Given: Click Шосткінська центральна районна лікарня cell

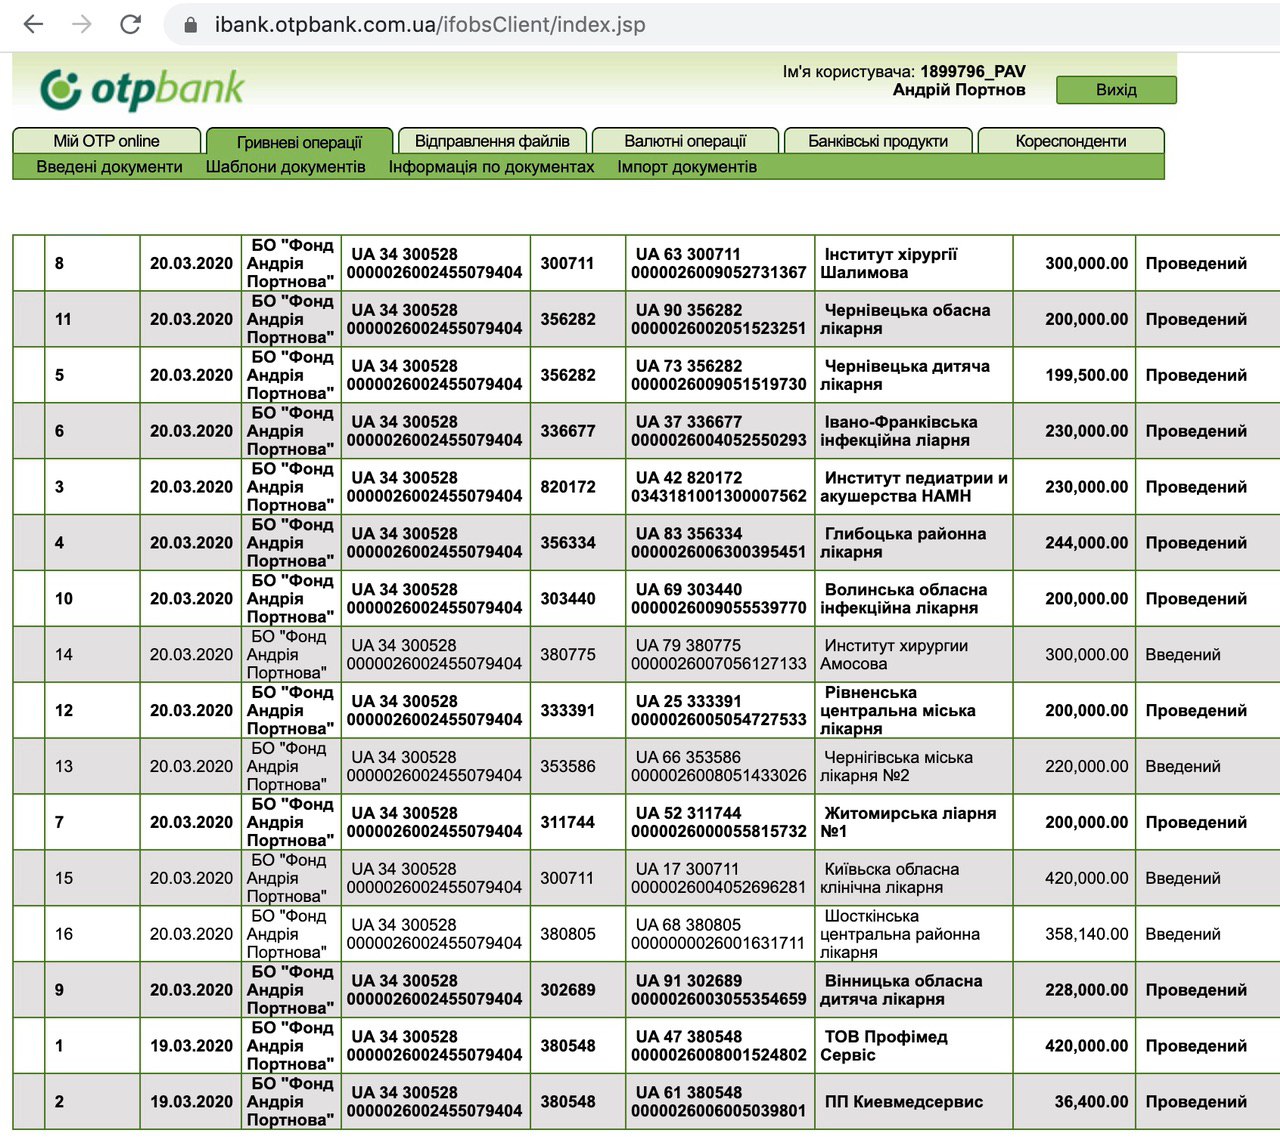Looking at the screenshot, I should point(914,935).
